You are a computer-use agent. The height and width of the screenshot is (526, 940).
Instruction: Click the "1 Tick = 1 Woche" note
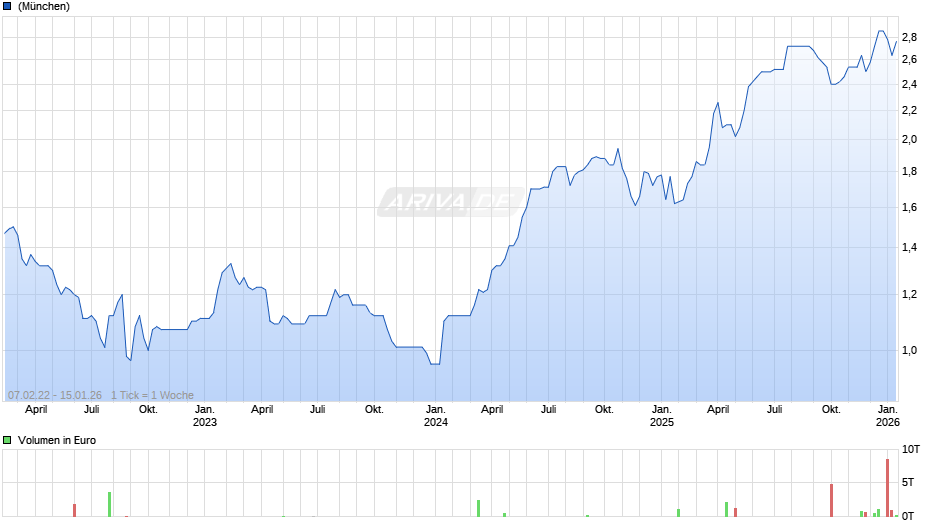point(152,395)
